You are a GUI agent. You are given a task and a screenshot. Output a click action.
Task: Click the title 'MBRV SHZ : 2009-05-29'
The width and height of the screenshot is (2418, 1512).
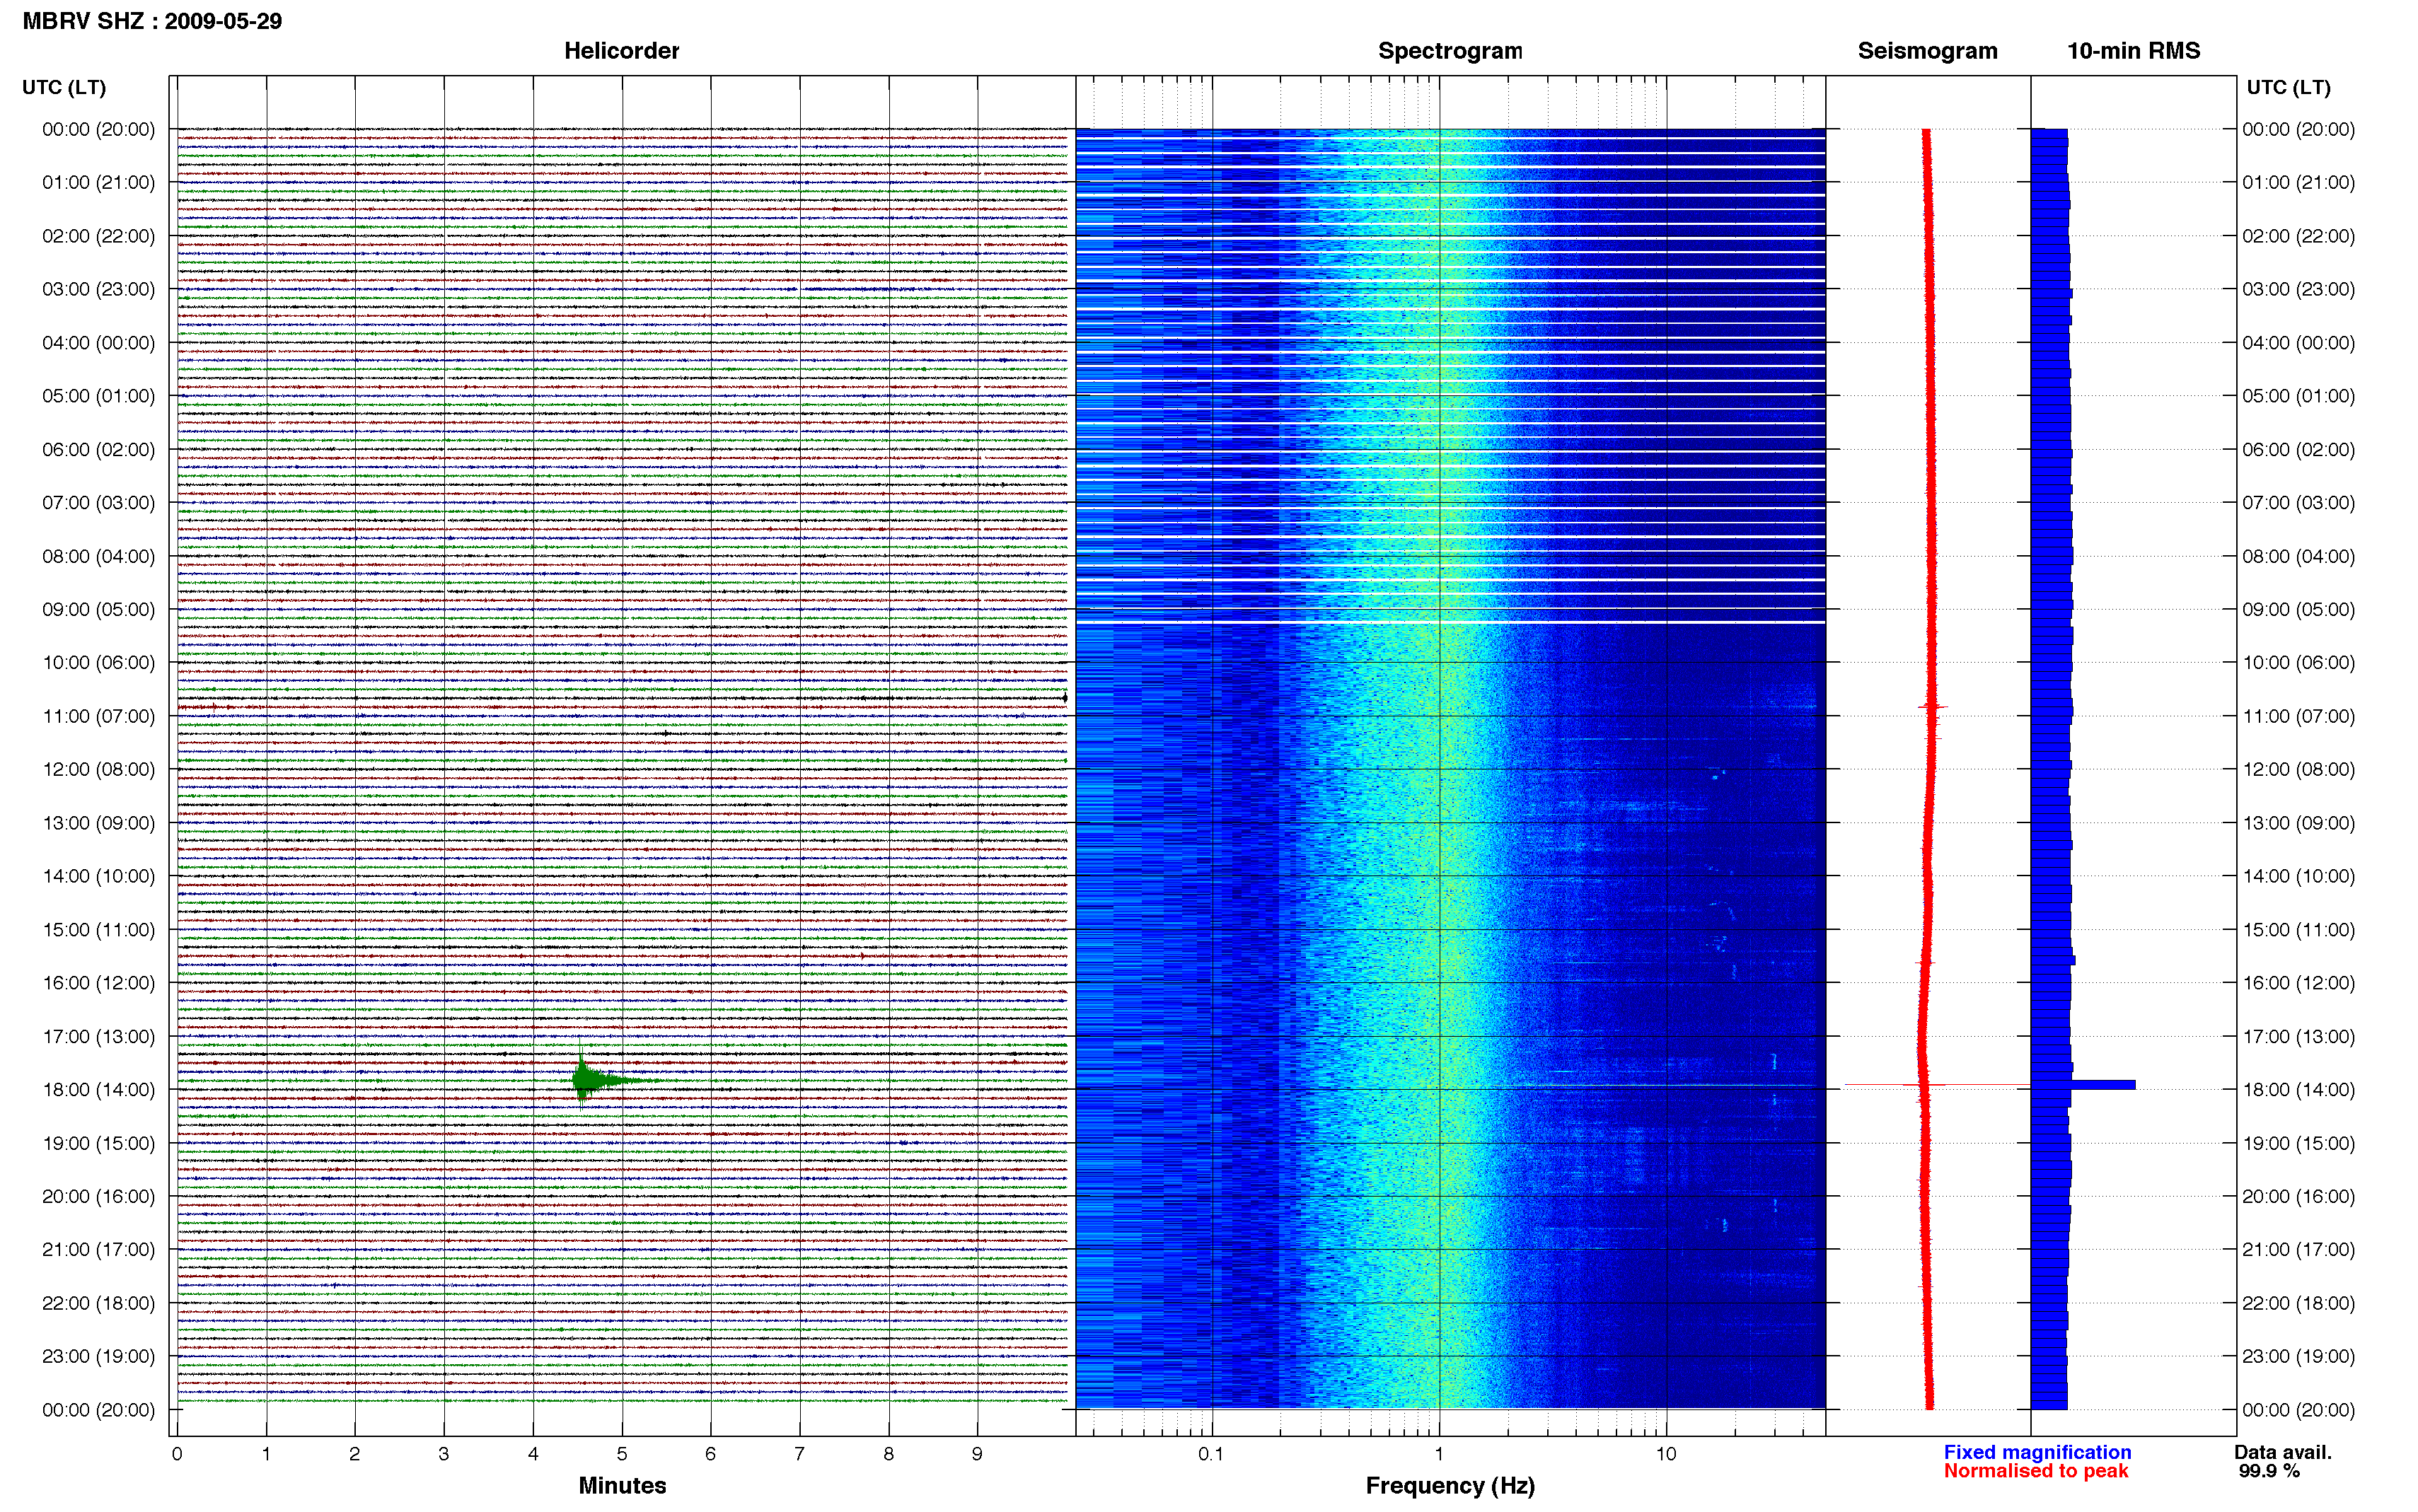(152, 21)
